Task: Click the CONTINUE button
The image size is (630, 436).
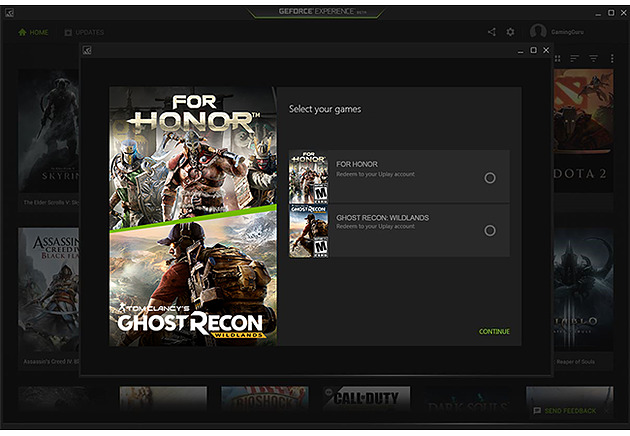Action: point(494,332)
